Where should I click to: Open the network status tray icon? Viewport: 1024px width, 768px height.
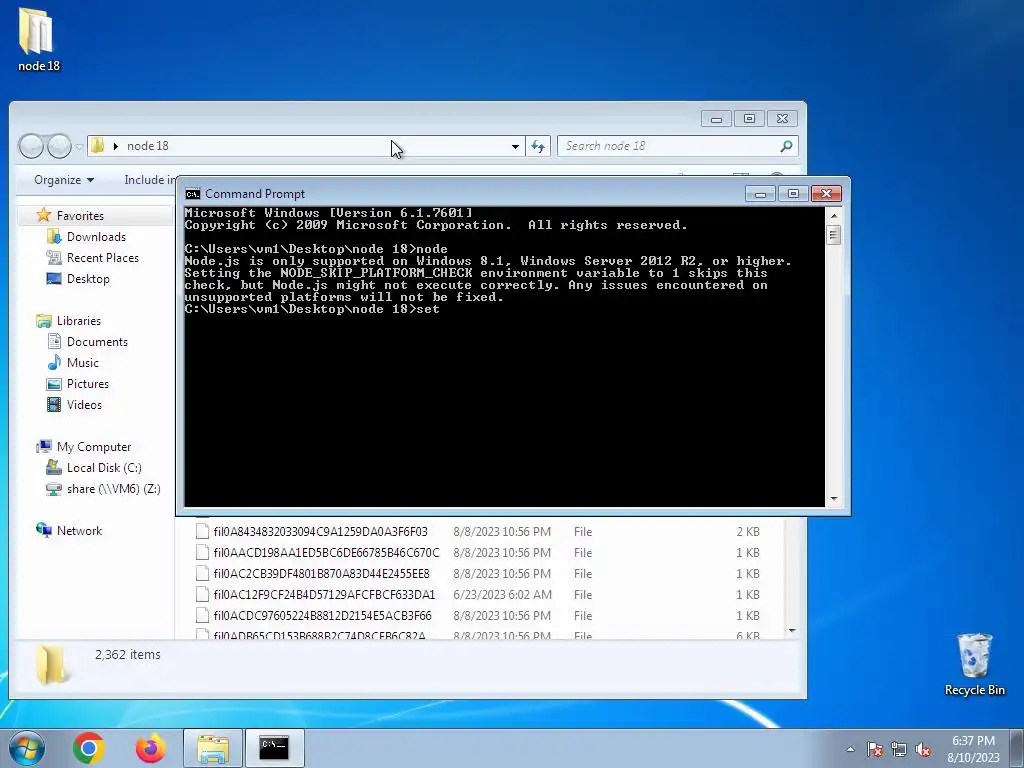(x=899, y=749)
